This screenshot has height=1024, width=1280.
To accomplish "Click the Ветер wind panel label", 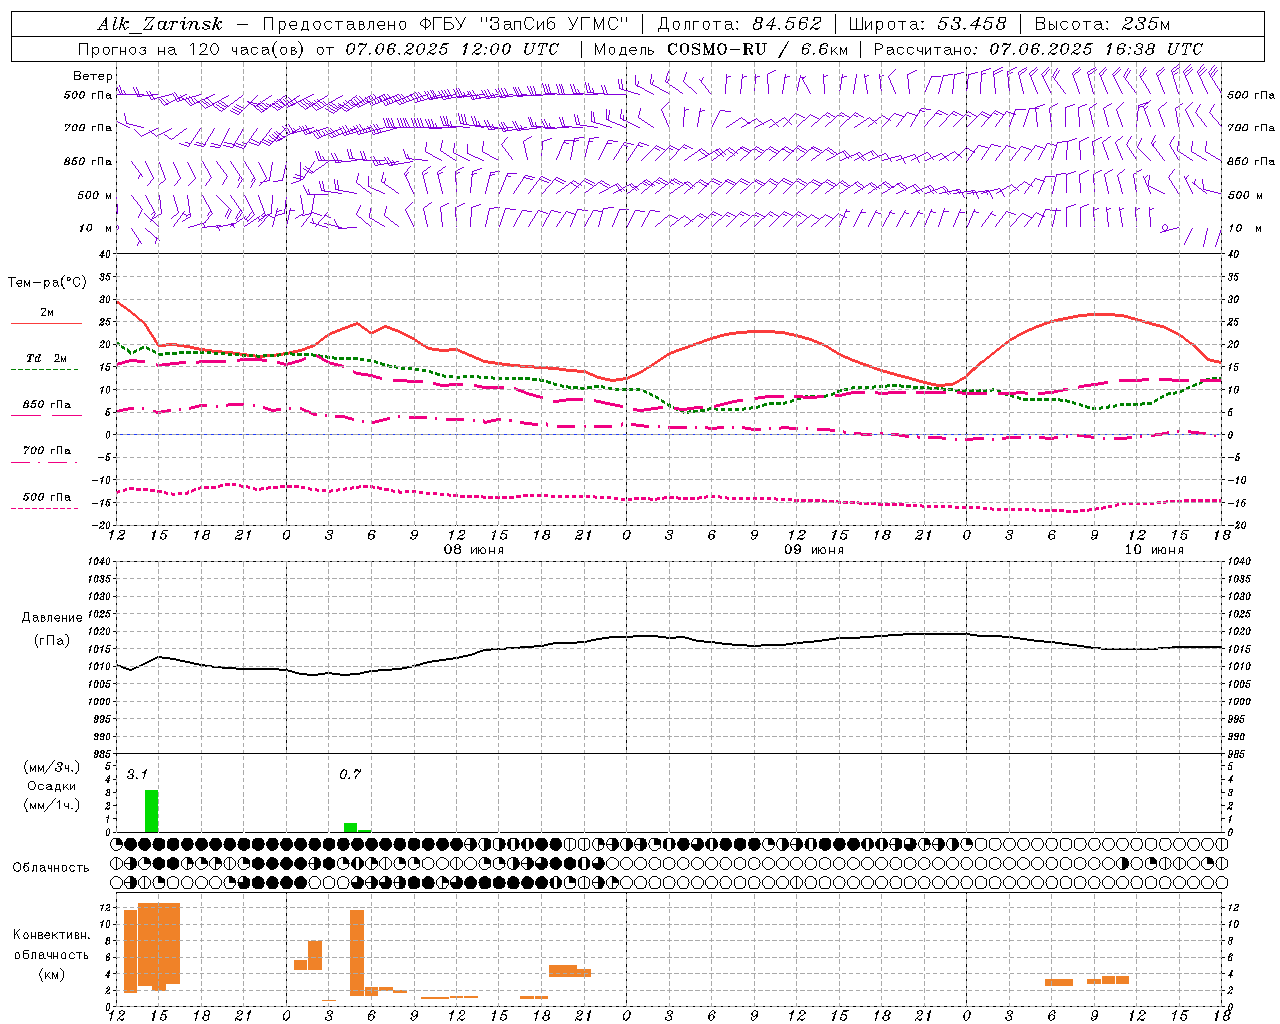I will 92,76.
